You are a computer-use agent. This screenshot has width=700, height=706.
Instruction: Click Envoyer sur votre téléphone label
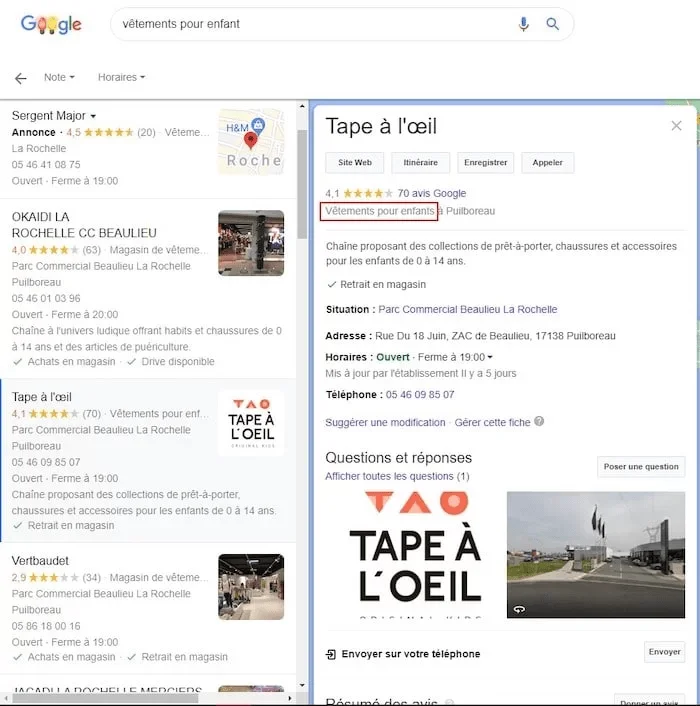(411, 654)
